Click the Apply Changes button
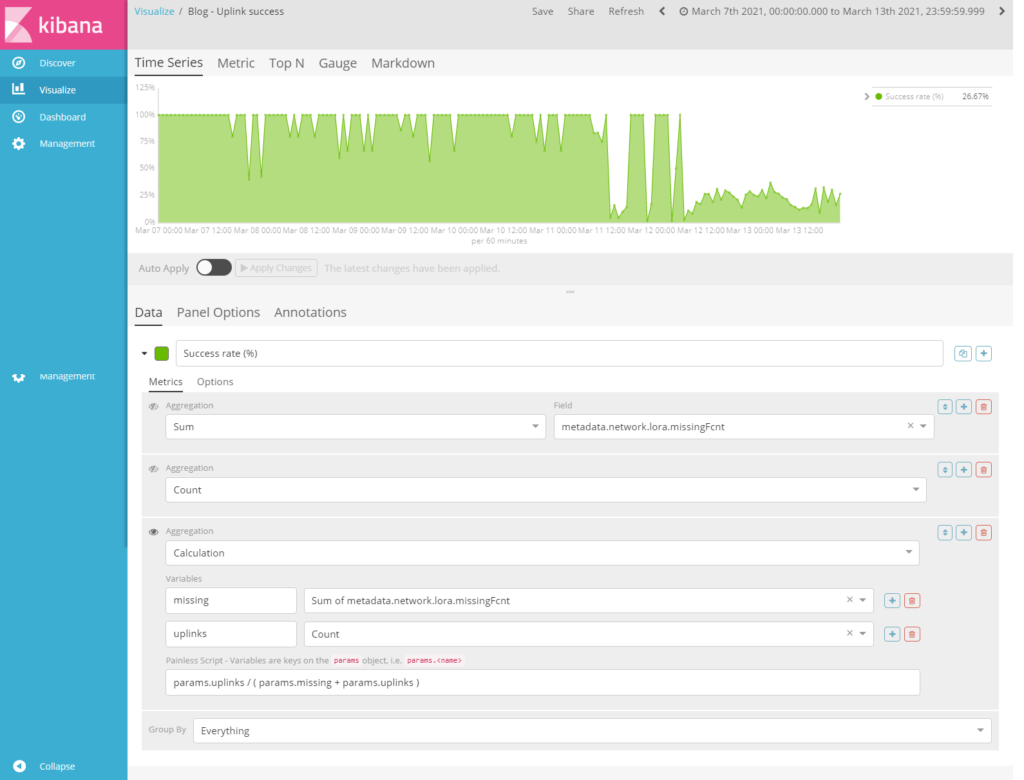 tap(276, 268)
